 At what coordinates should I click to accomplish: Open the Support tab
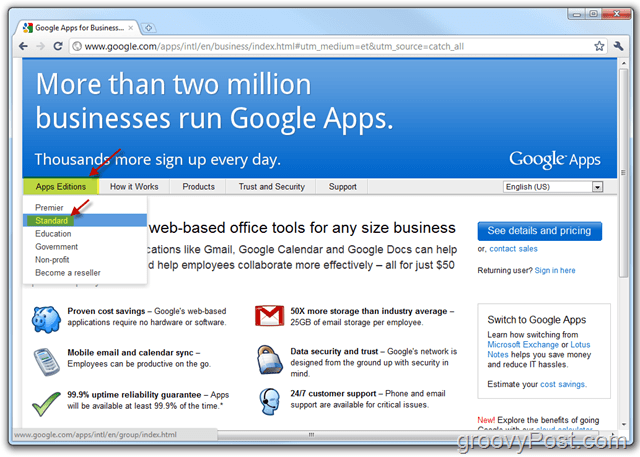(342, 186)
